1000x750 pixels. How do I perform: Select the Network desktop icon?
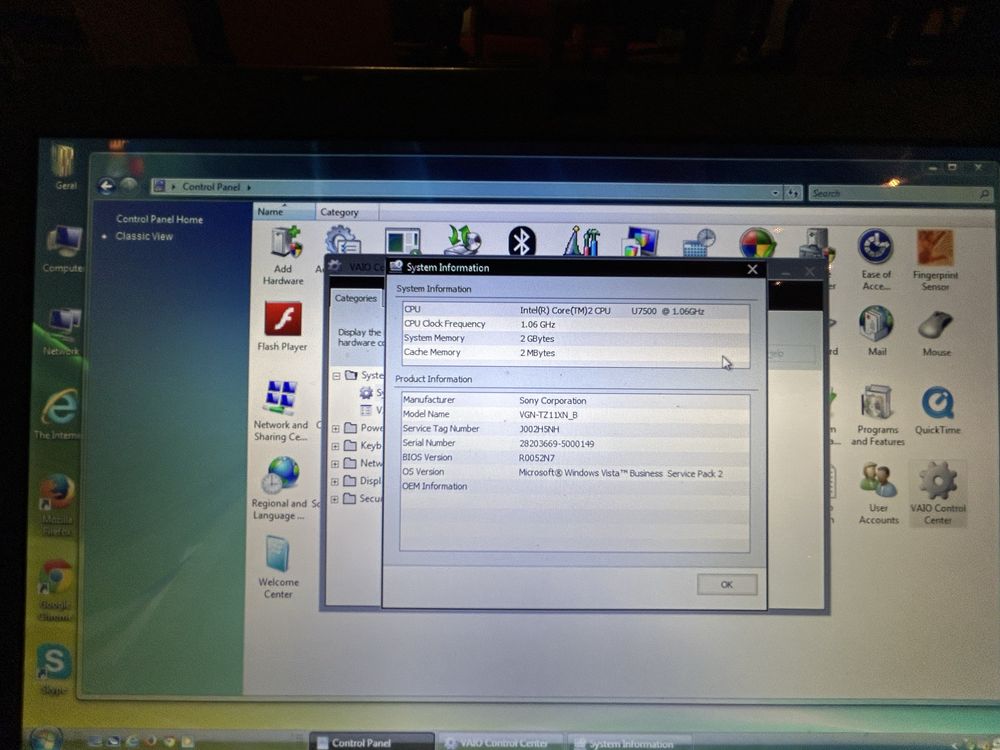point(62,332)
